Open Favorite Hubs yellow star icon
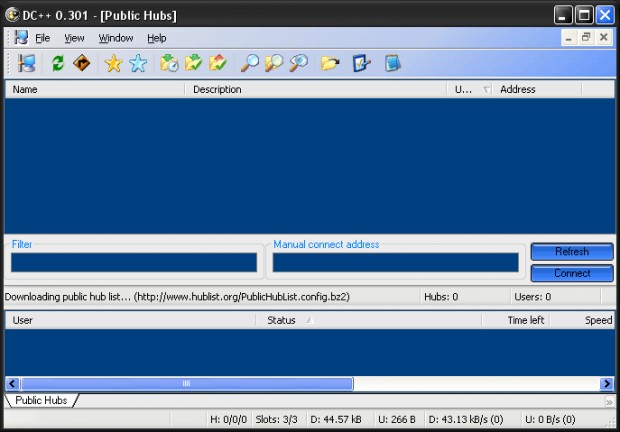620x432 pixels. click(x=113, y=63)
